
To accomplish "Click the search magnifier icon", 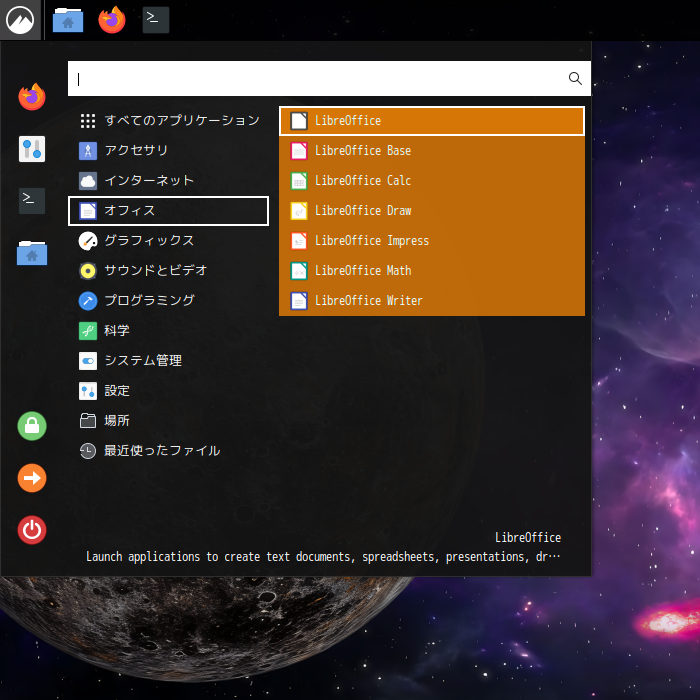I will [575, 78].
